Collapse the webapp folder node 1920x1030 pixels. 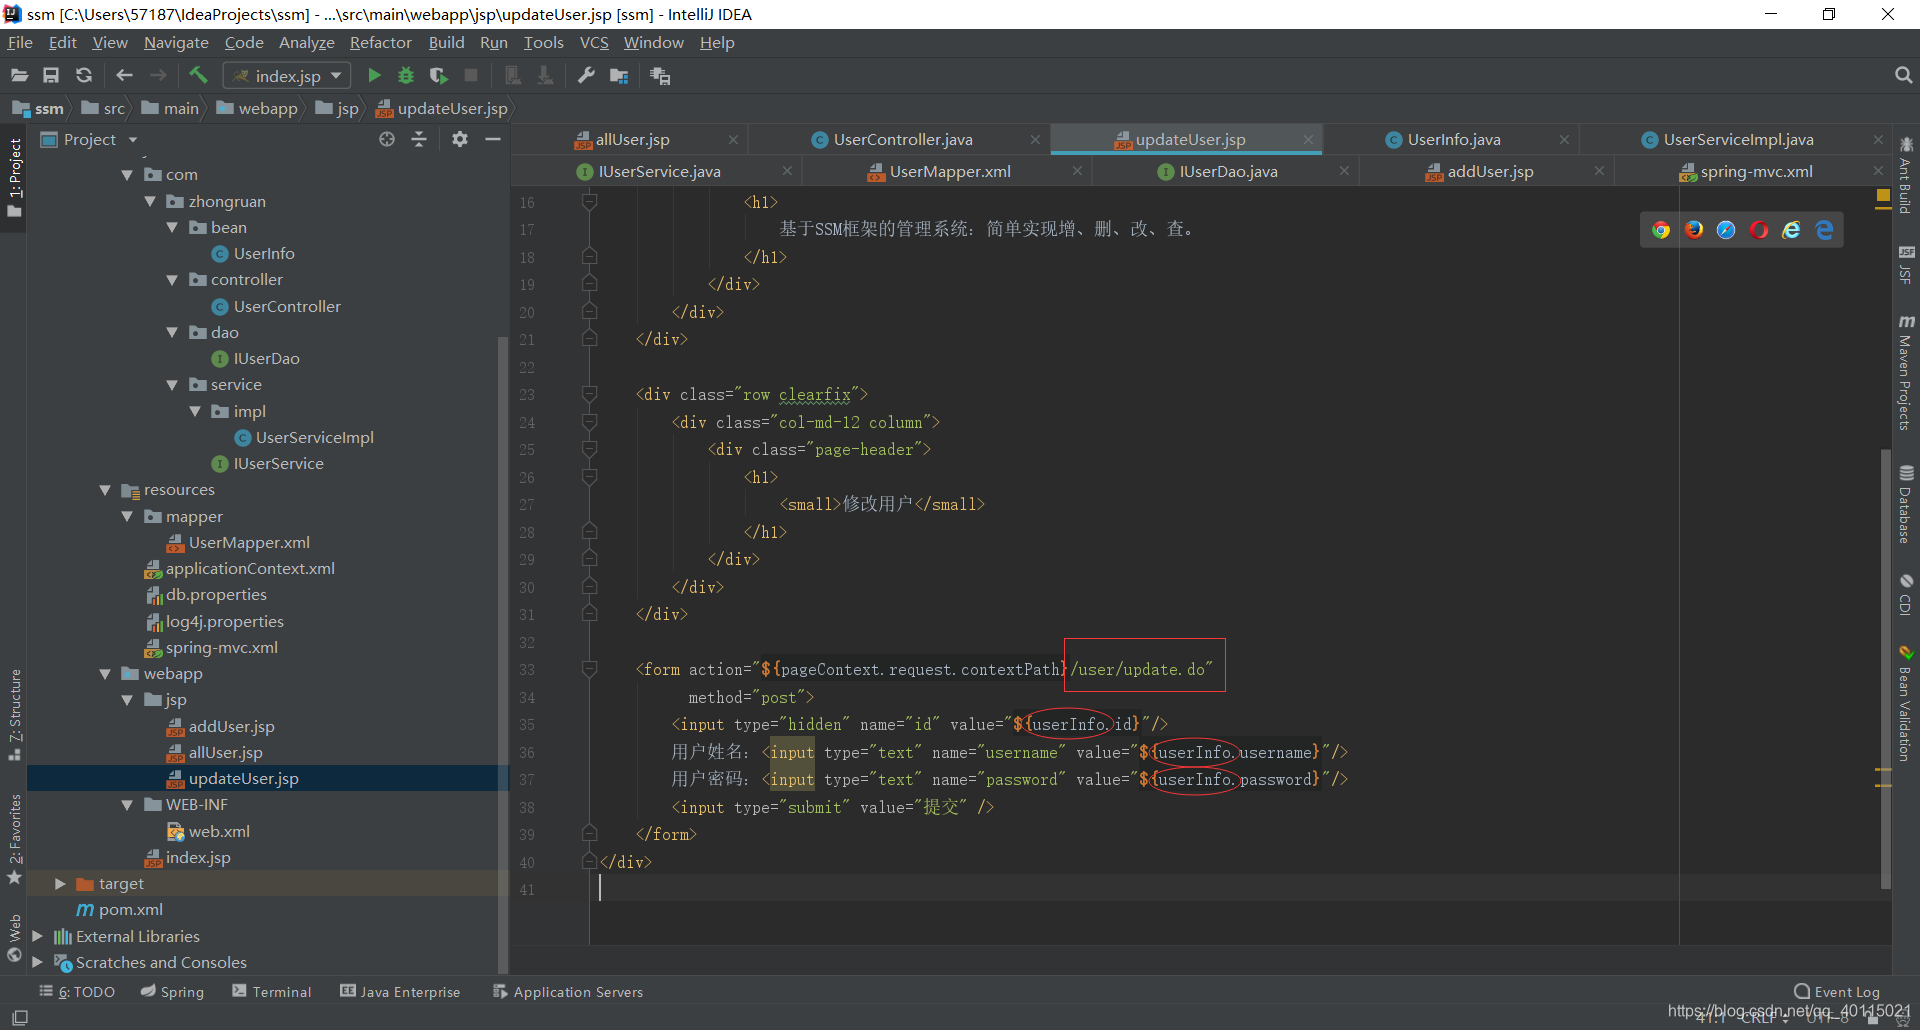pyautogui.click(x=105, y=674)
